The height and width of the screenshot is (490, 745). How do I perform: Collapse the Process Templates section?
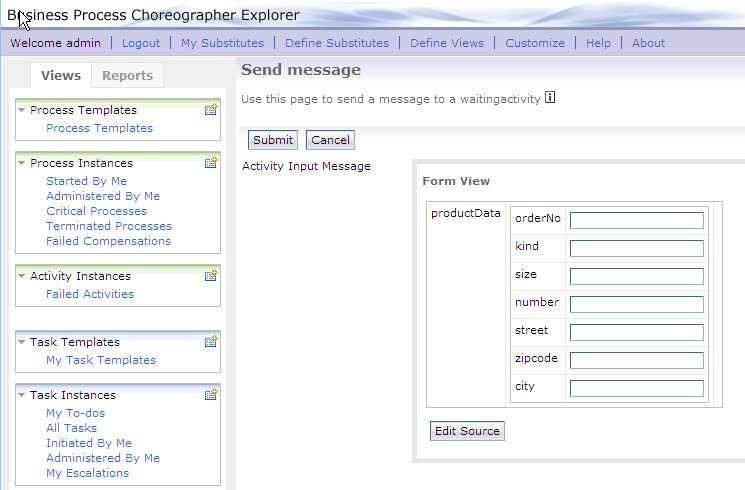point(21,110)
